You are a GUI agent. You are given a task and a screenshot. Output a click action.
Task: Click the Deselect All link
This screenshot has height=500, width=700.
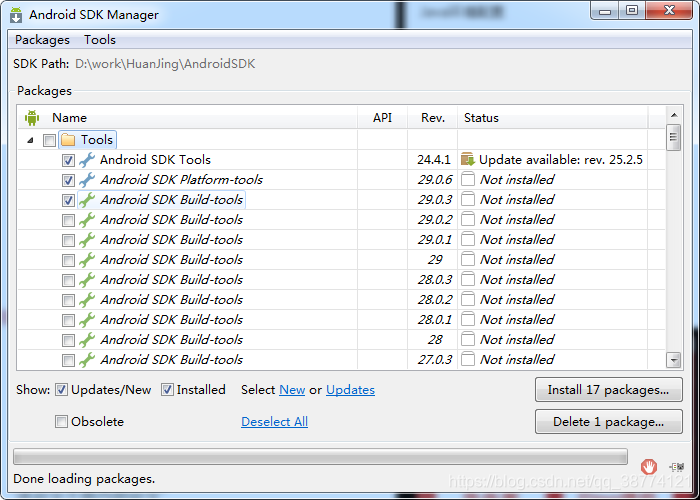[x=275, y=421]
